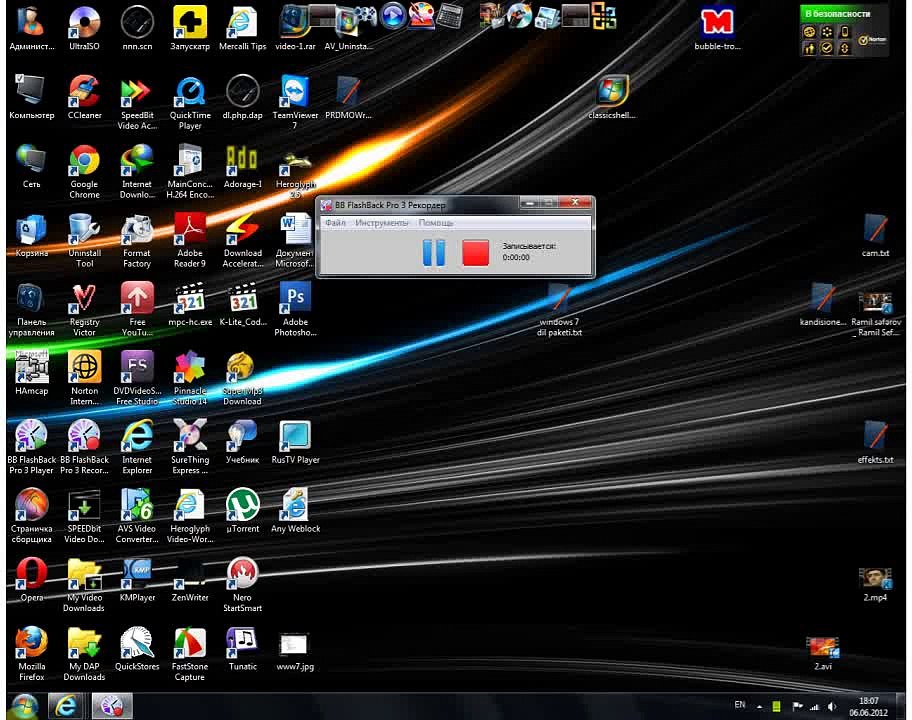912x720 pixels.
Task: Select the µTorrent desktop icon
Action: tap(243, 511)
